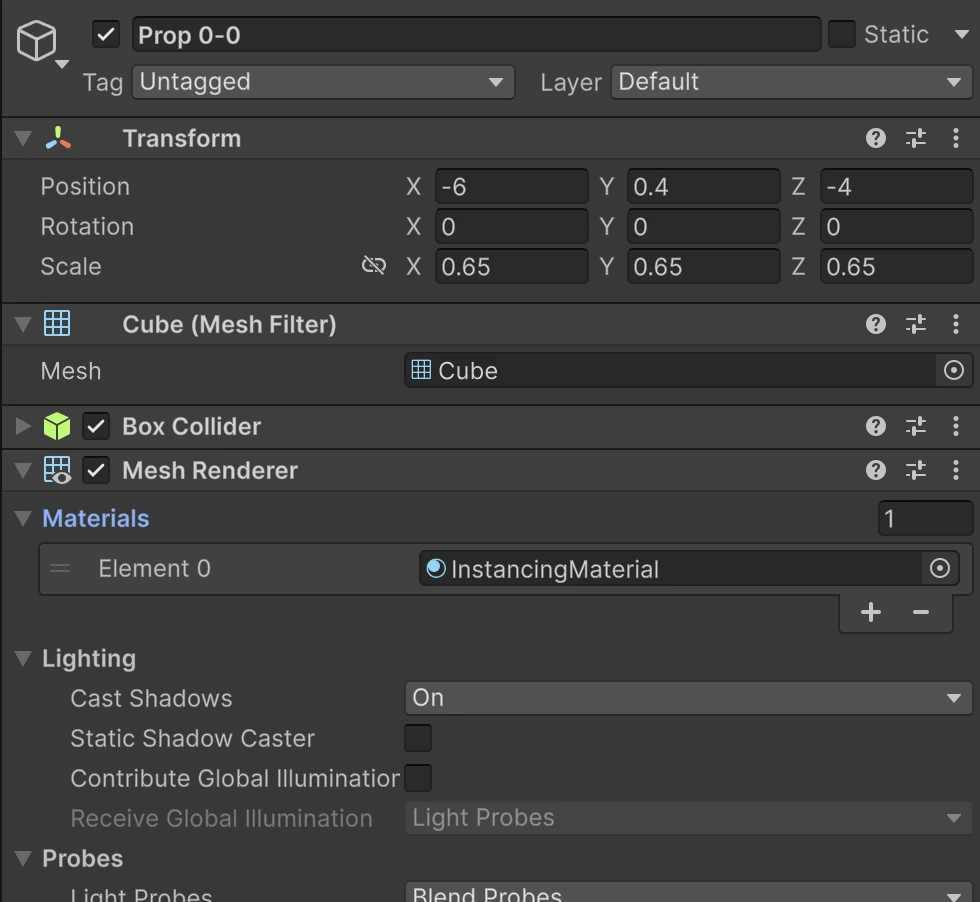Viewport: 980px width, 902px height.
Task: Open the Cast Shadows dropdown
Action: (x=688, y=698)
